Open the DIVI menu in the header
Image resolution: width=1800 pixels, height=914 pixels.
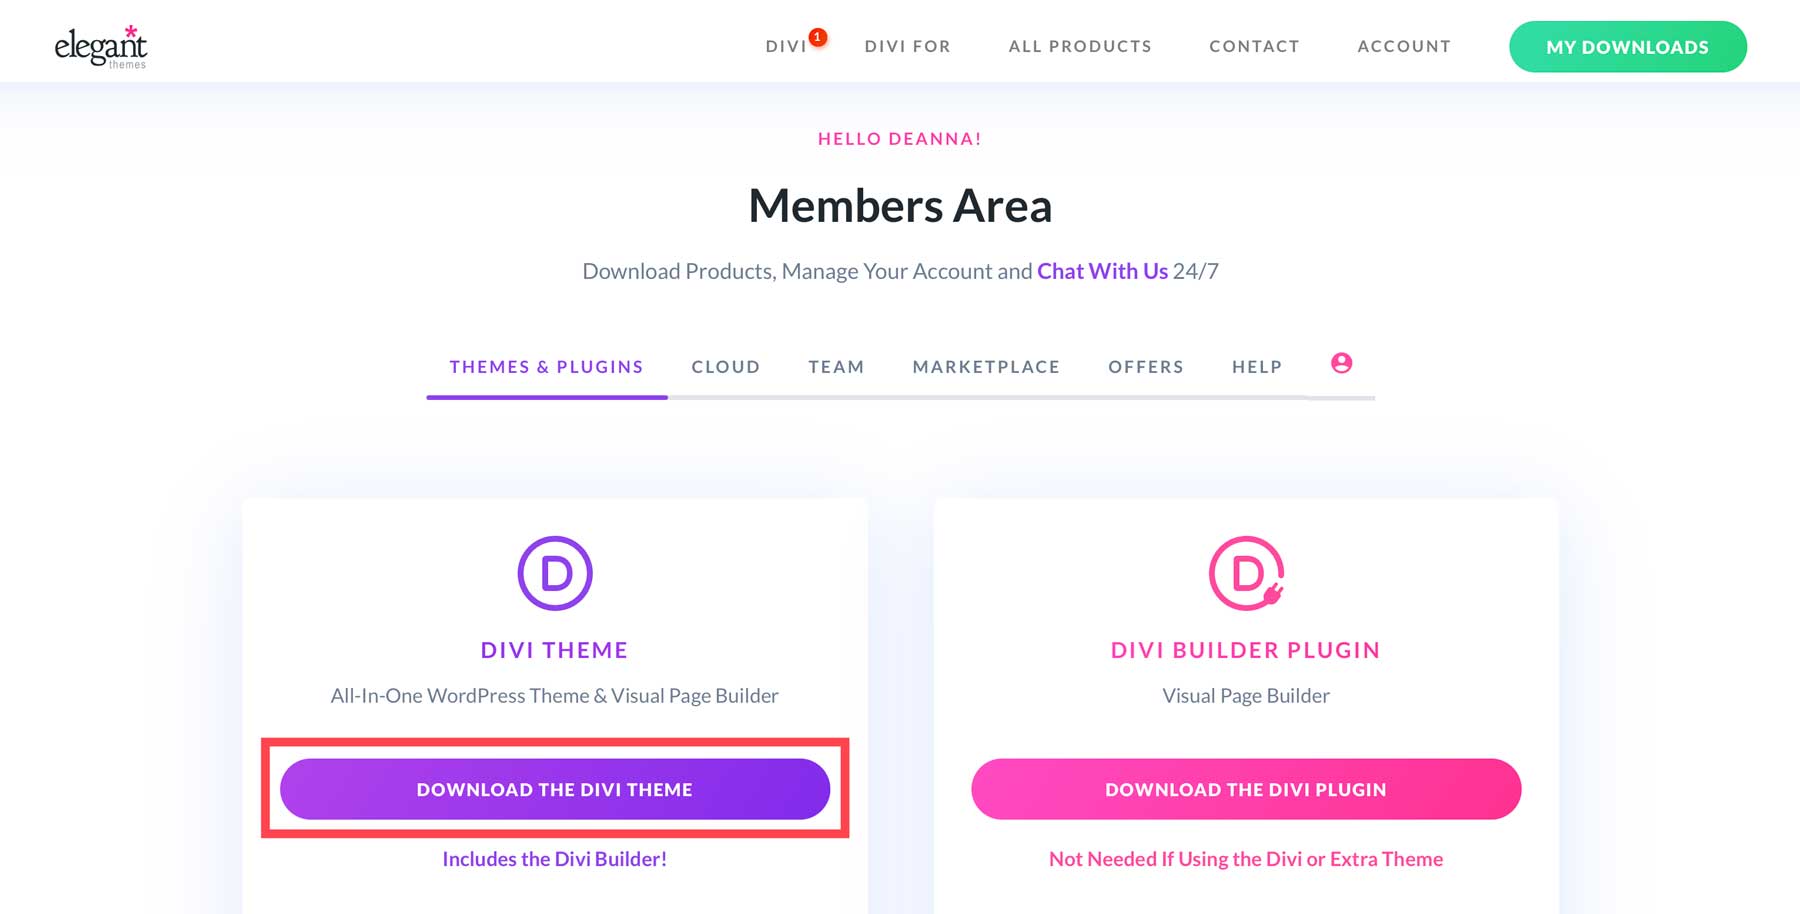pyautogui.click(x=784, y=45)
